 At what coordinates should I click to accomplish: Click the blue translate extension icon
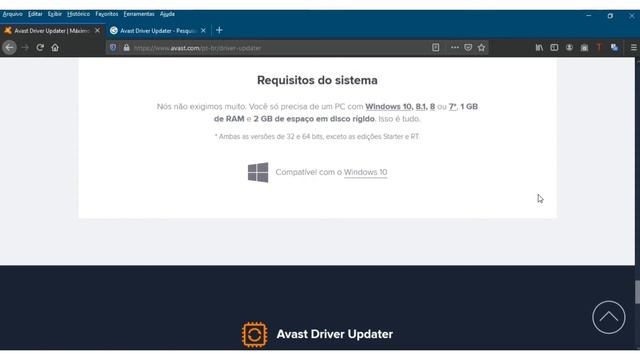click(x=614, y=48)
